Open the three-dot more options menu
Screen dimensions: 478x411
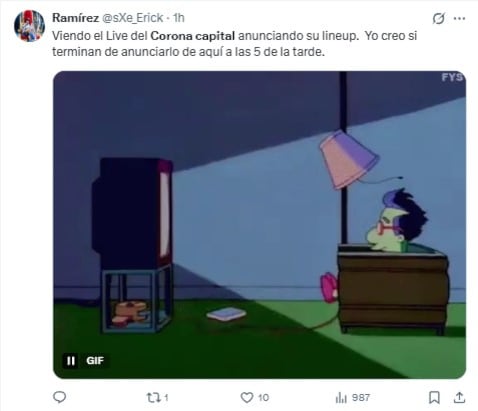(x=460, y=18)
